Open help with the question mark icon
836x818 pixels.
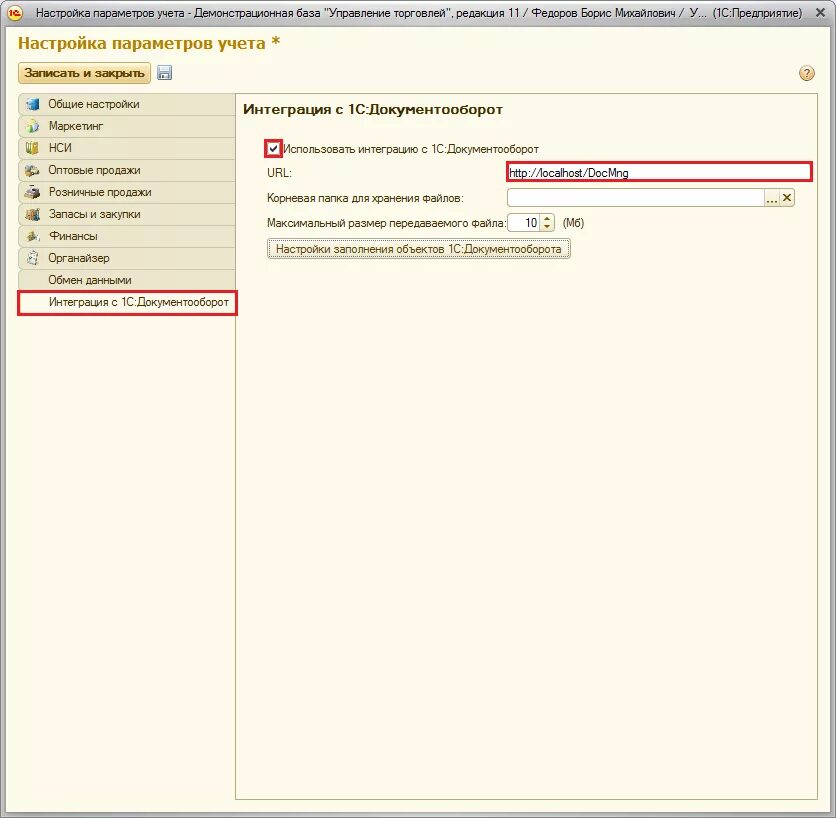coord(807,73)
